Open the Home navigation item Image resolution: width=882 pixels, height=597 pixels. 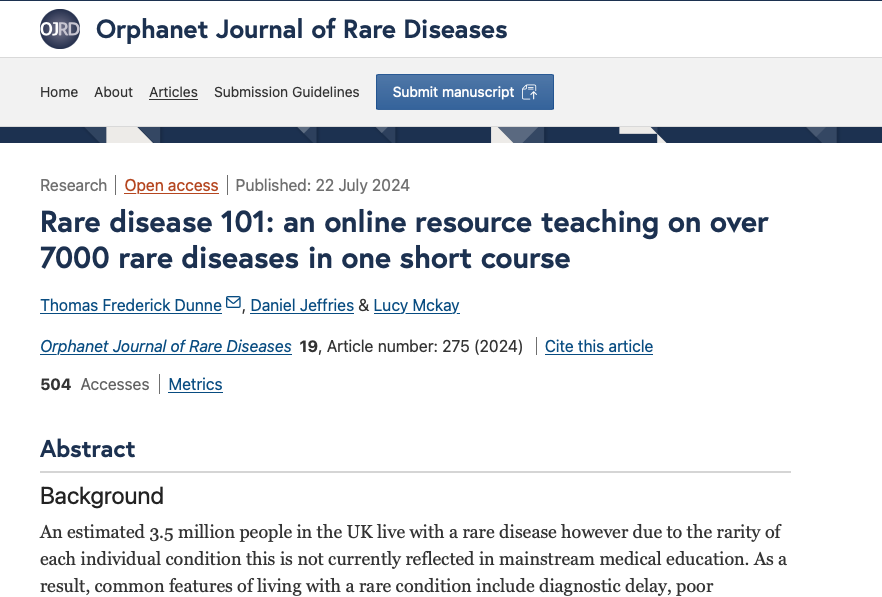tap(59, 92)
